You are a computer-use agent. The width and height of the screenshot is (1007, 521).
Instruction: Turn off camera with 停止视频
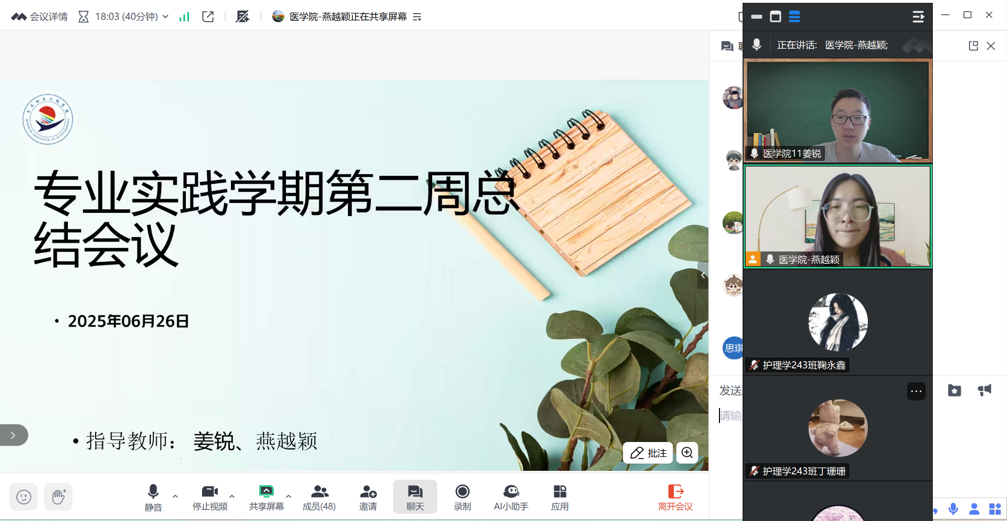click(x=210, y=496)
